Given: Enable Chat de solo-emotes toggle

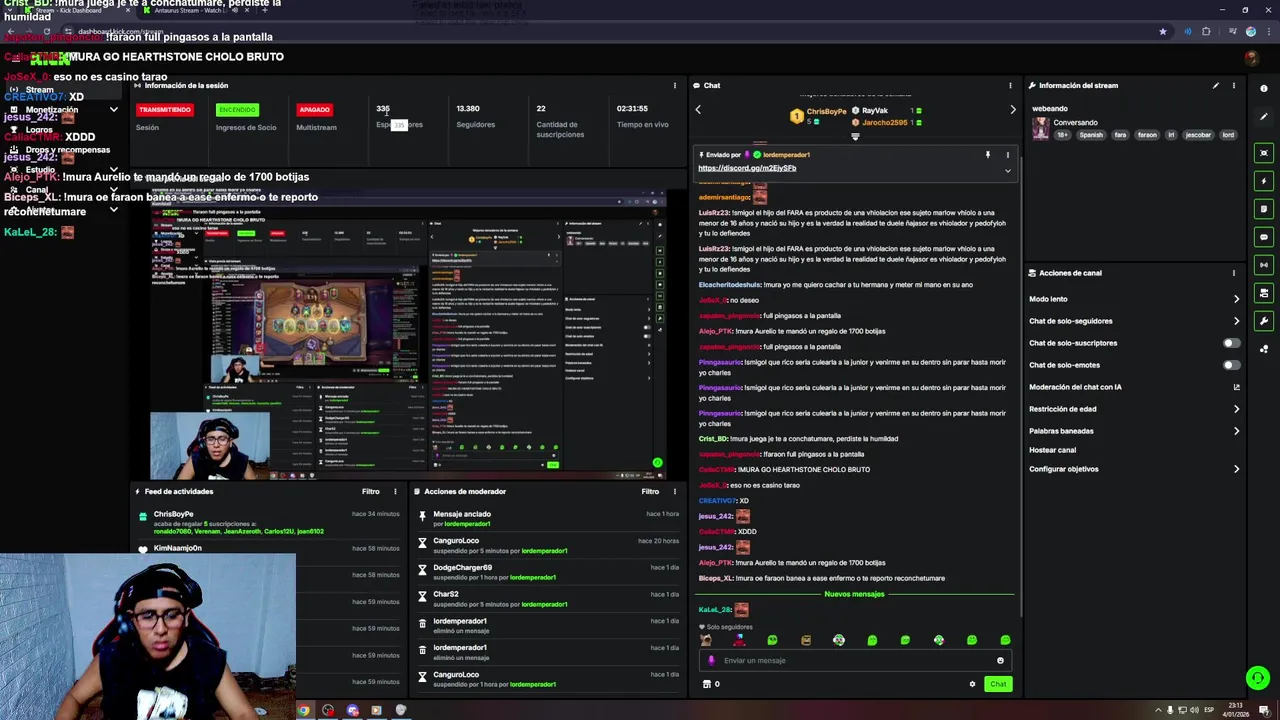Looking at the screenshot, I should (1232, 365).
